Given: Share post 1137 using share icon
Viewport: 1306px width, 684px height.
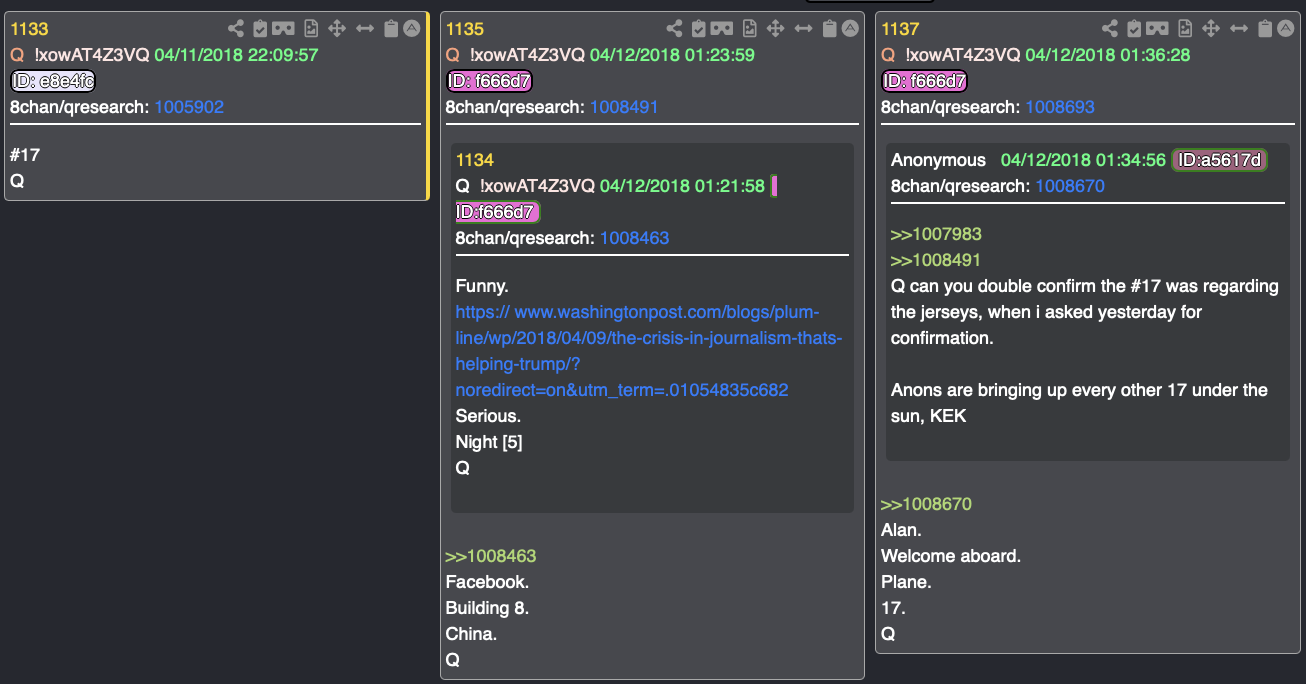Looking at the screenshot, I should (1110, 29).
